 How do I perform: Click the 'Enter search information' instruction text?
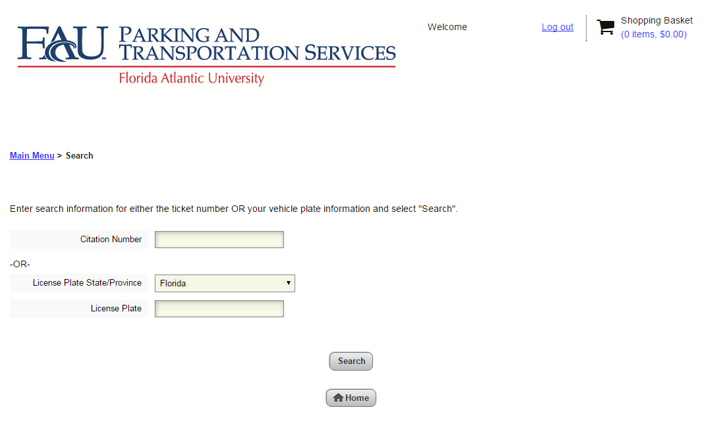(233, 209)
